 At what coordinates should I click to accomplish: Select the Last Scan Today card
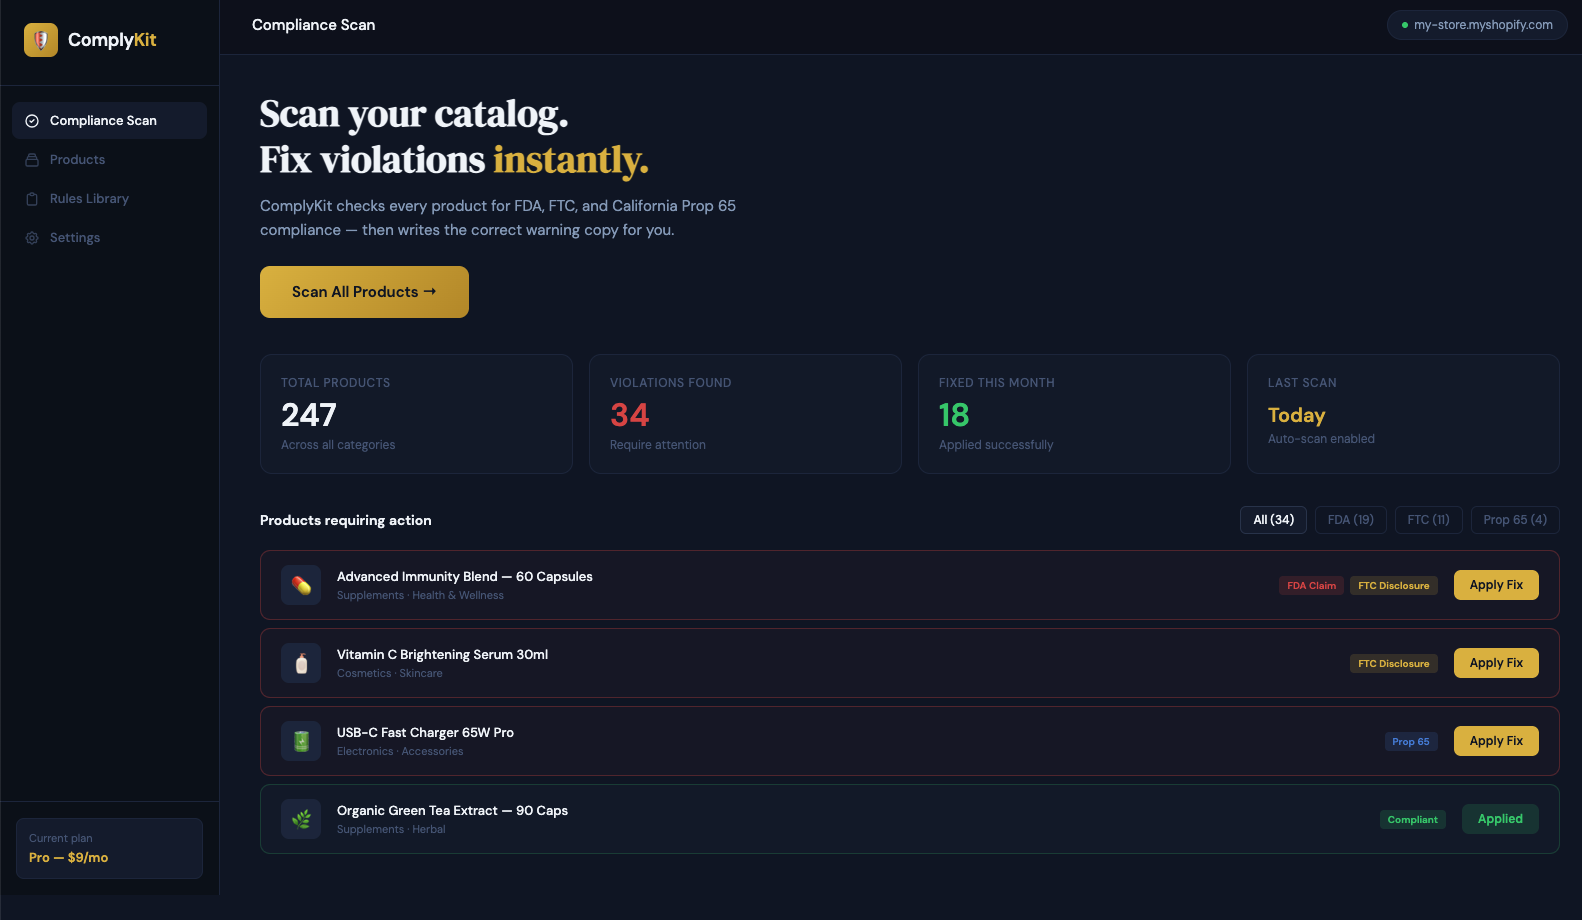point(1403,414)
